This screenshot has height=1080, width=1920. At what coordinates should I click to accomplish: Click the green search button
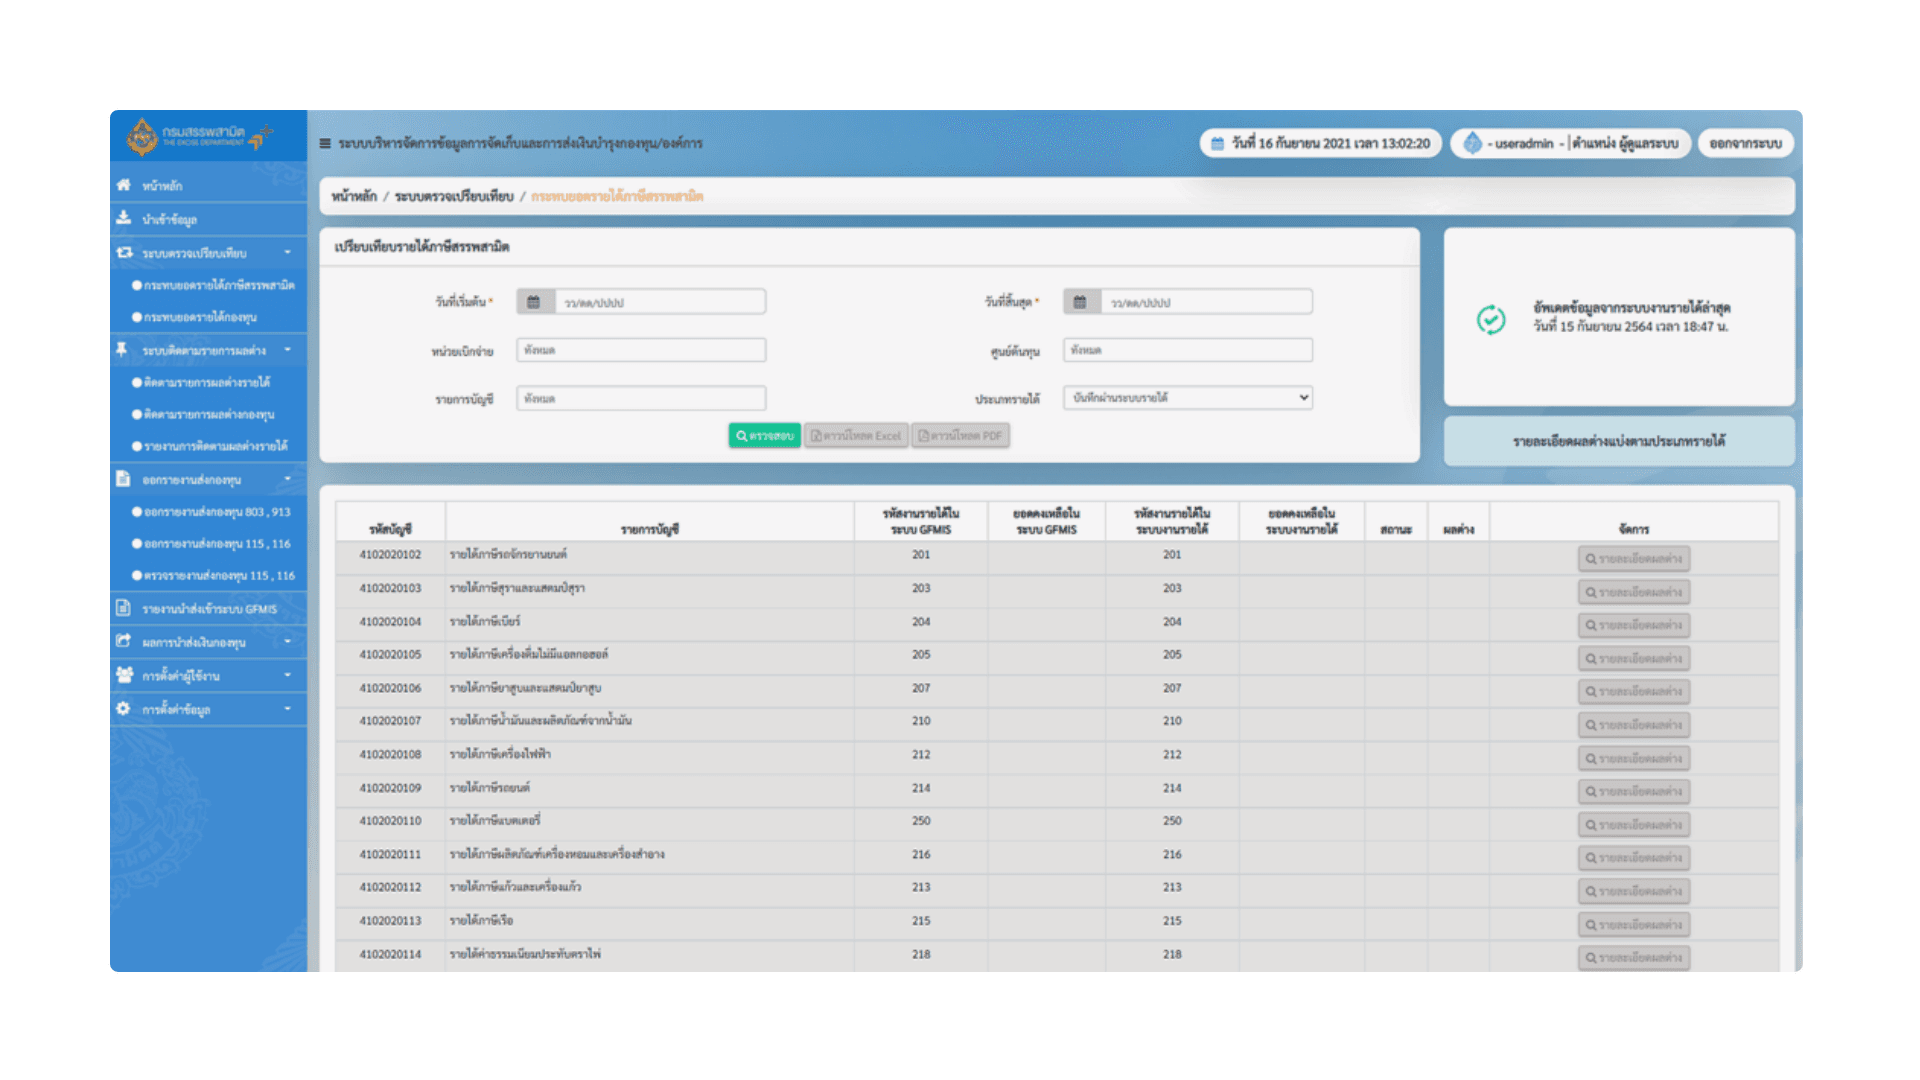pyautogui.click(x=764, y=436)
